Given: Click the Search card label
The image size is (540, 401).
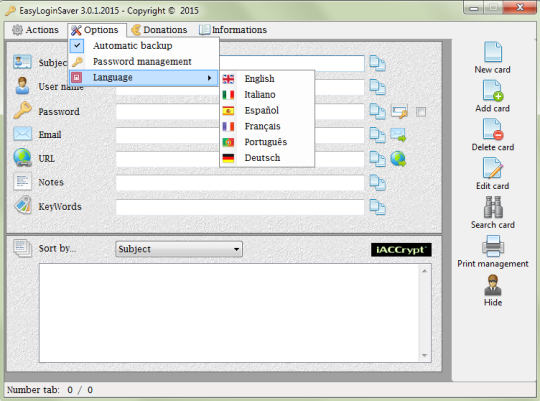Looking at the screenshot, I should (x=493, y=225).
